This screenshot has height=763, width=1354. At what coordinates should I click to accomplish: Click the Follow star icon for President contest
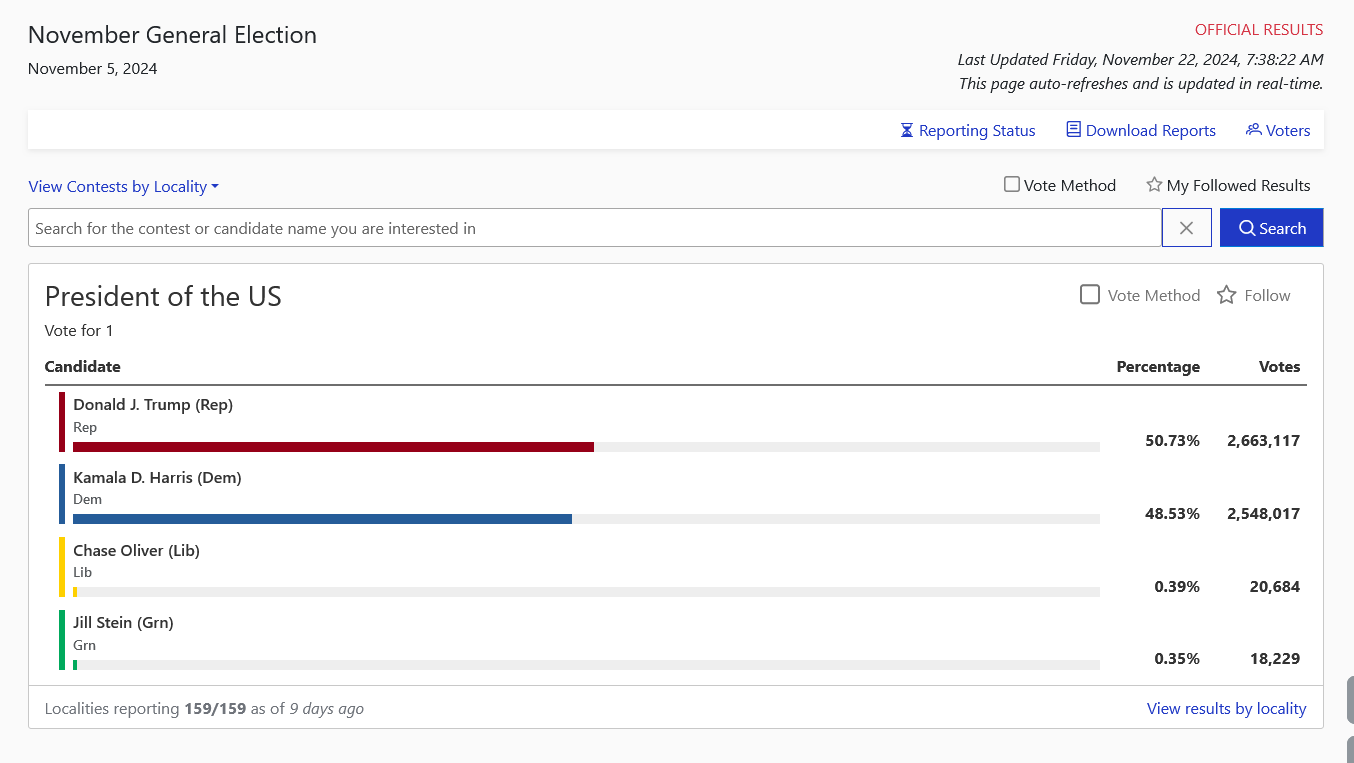1226,295
